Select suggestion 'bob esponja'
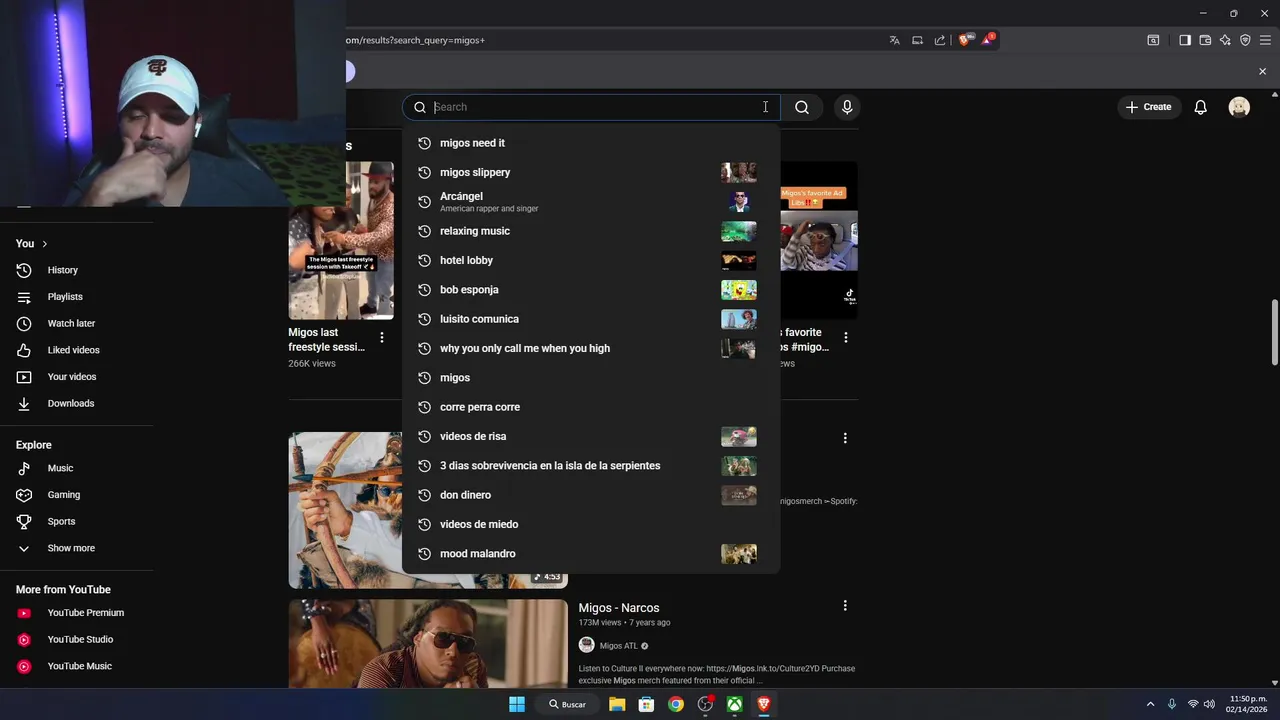This screenshot has height=720, width=1280. pyautogui.click(x=591, y=290)
